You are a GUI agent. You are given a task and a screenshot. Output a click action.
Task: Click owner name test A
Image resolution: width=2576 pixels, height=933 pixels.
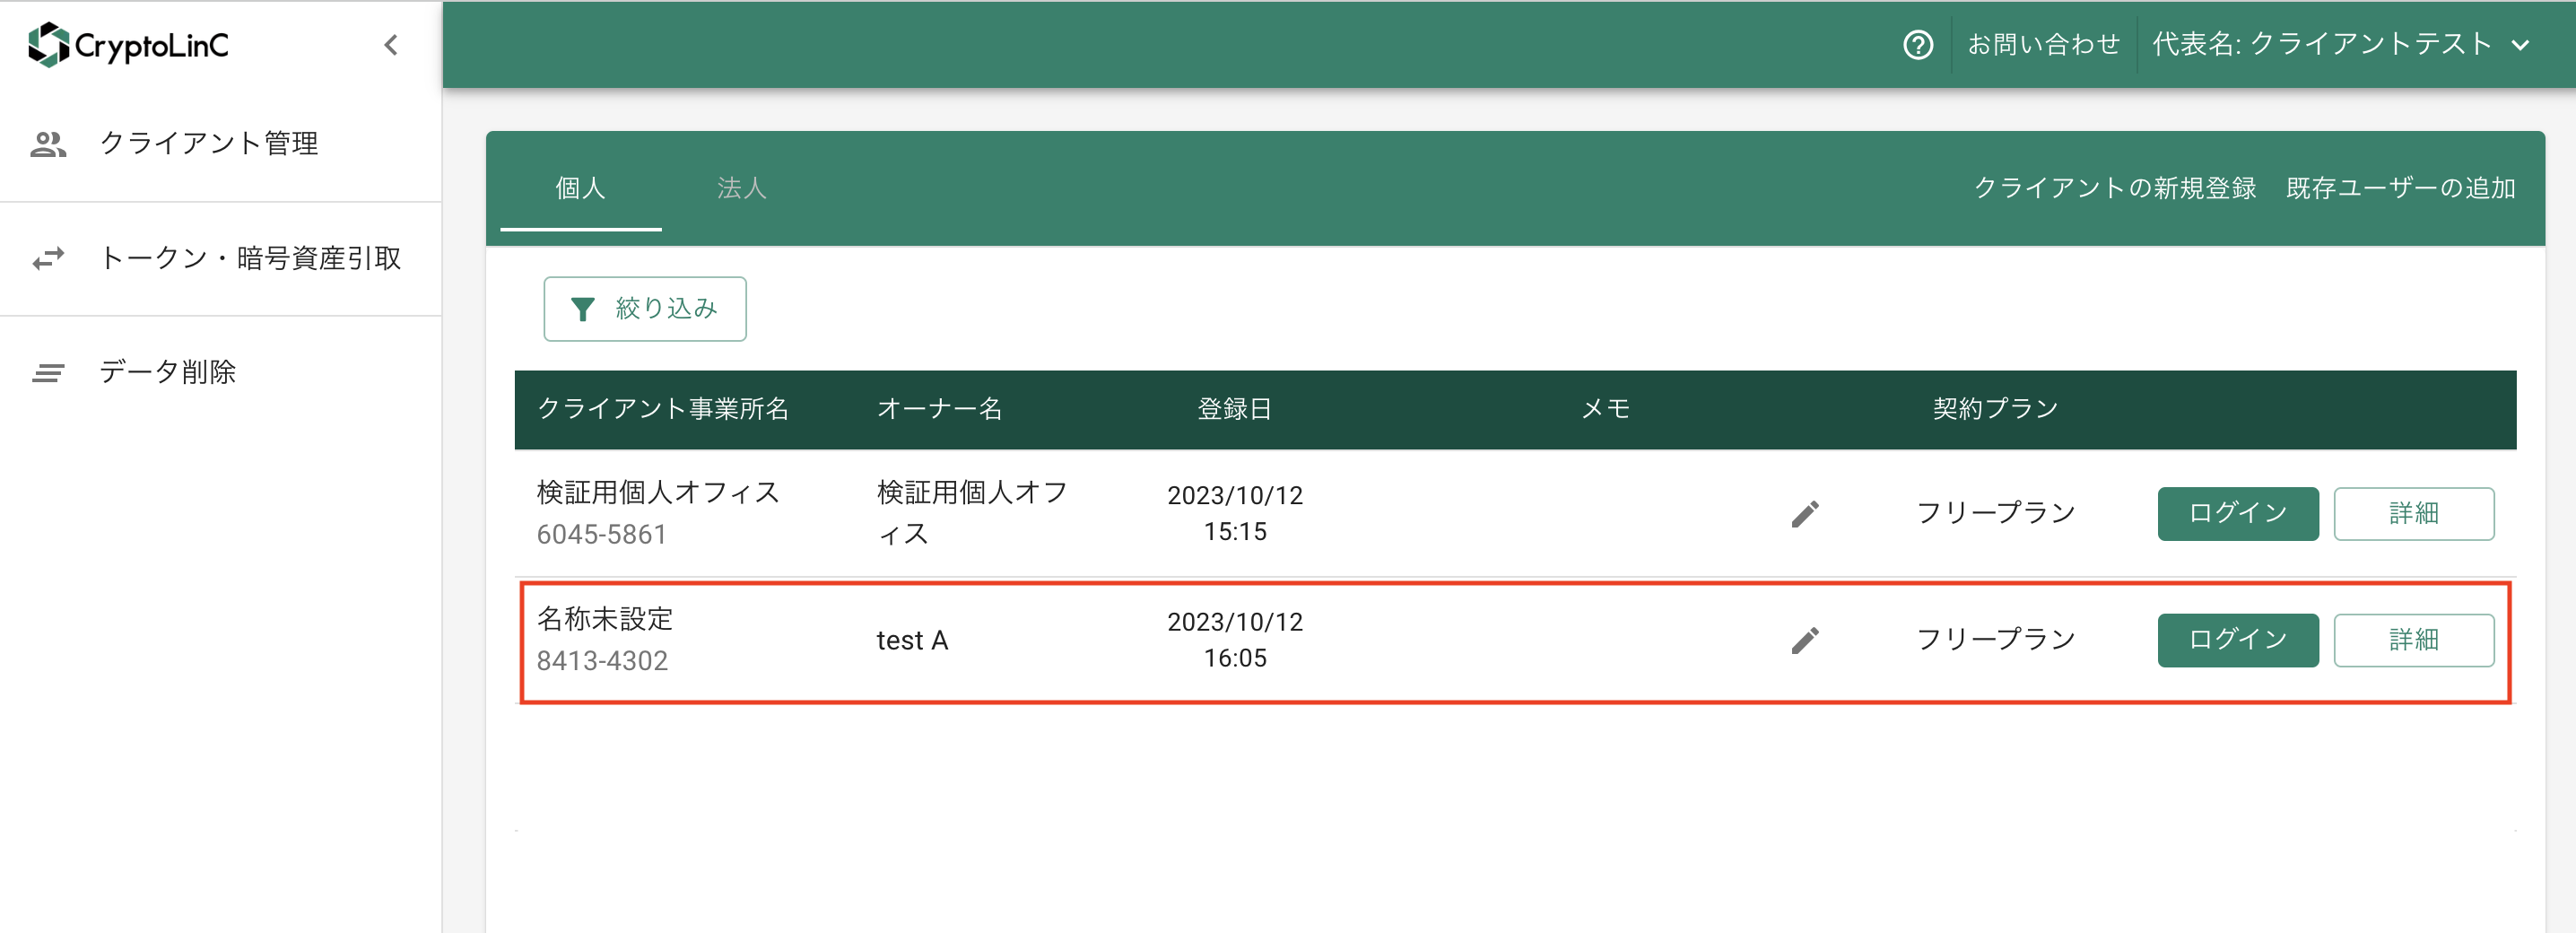coord(912,640)
